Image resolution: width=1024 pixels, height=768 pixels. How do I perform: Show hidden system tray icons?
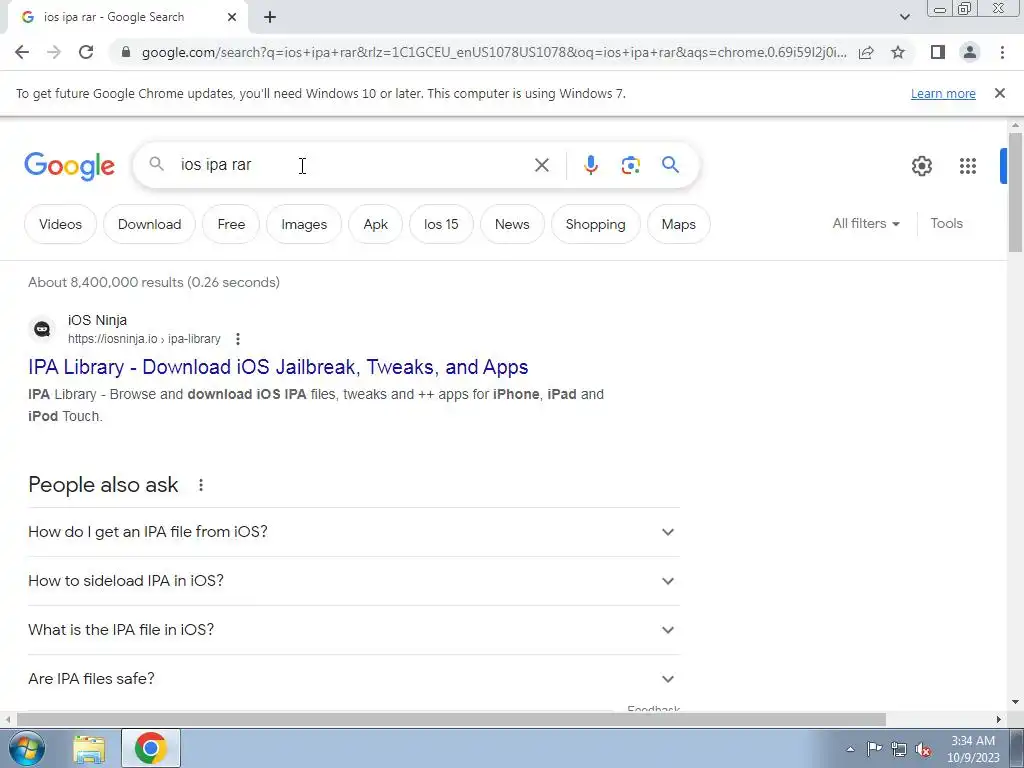(x=850, y=749)
